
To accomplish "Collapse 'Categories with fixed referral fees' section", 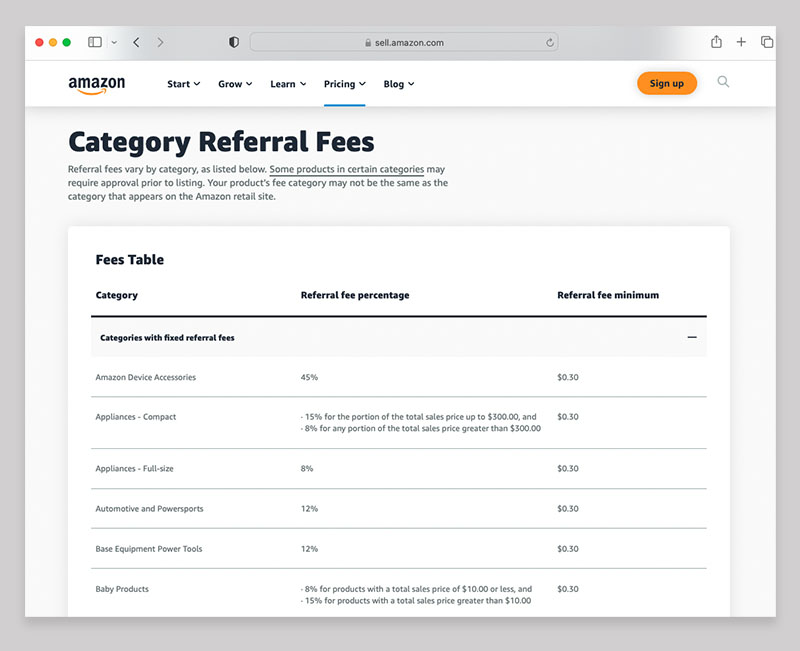I will 398,337.
